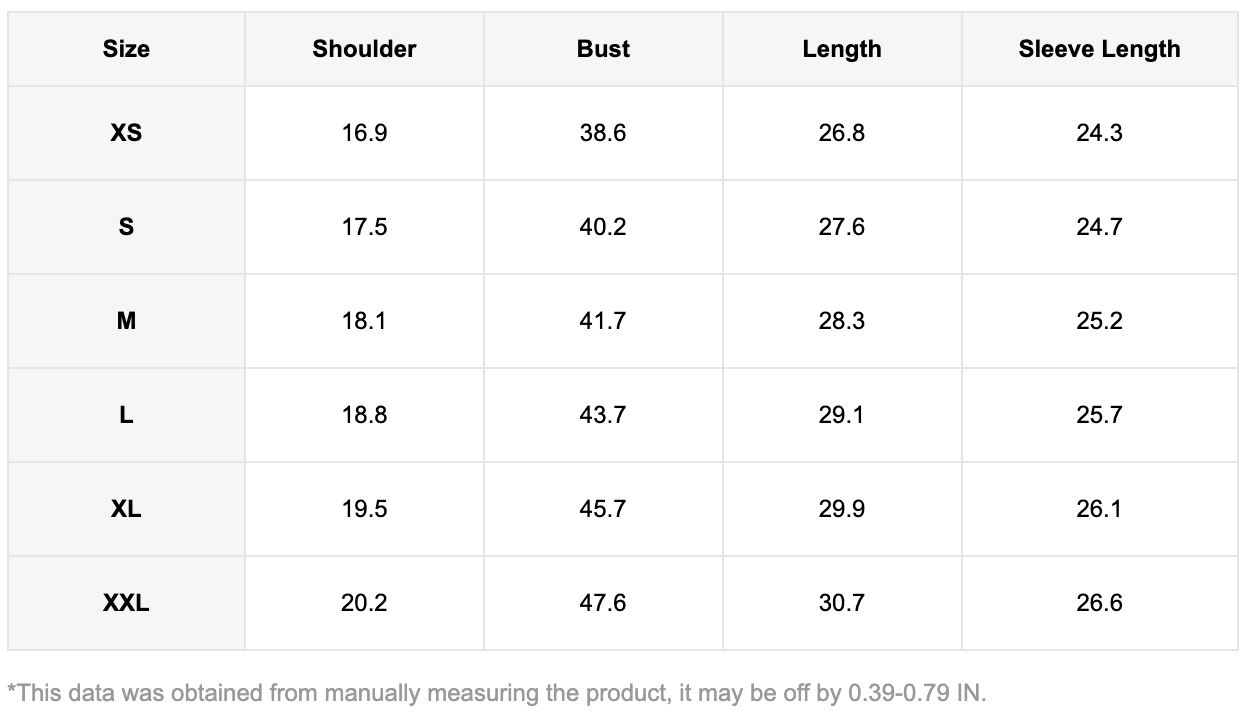Select the XXL size row label

(126, 603)
